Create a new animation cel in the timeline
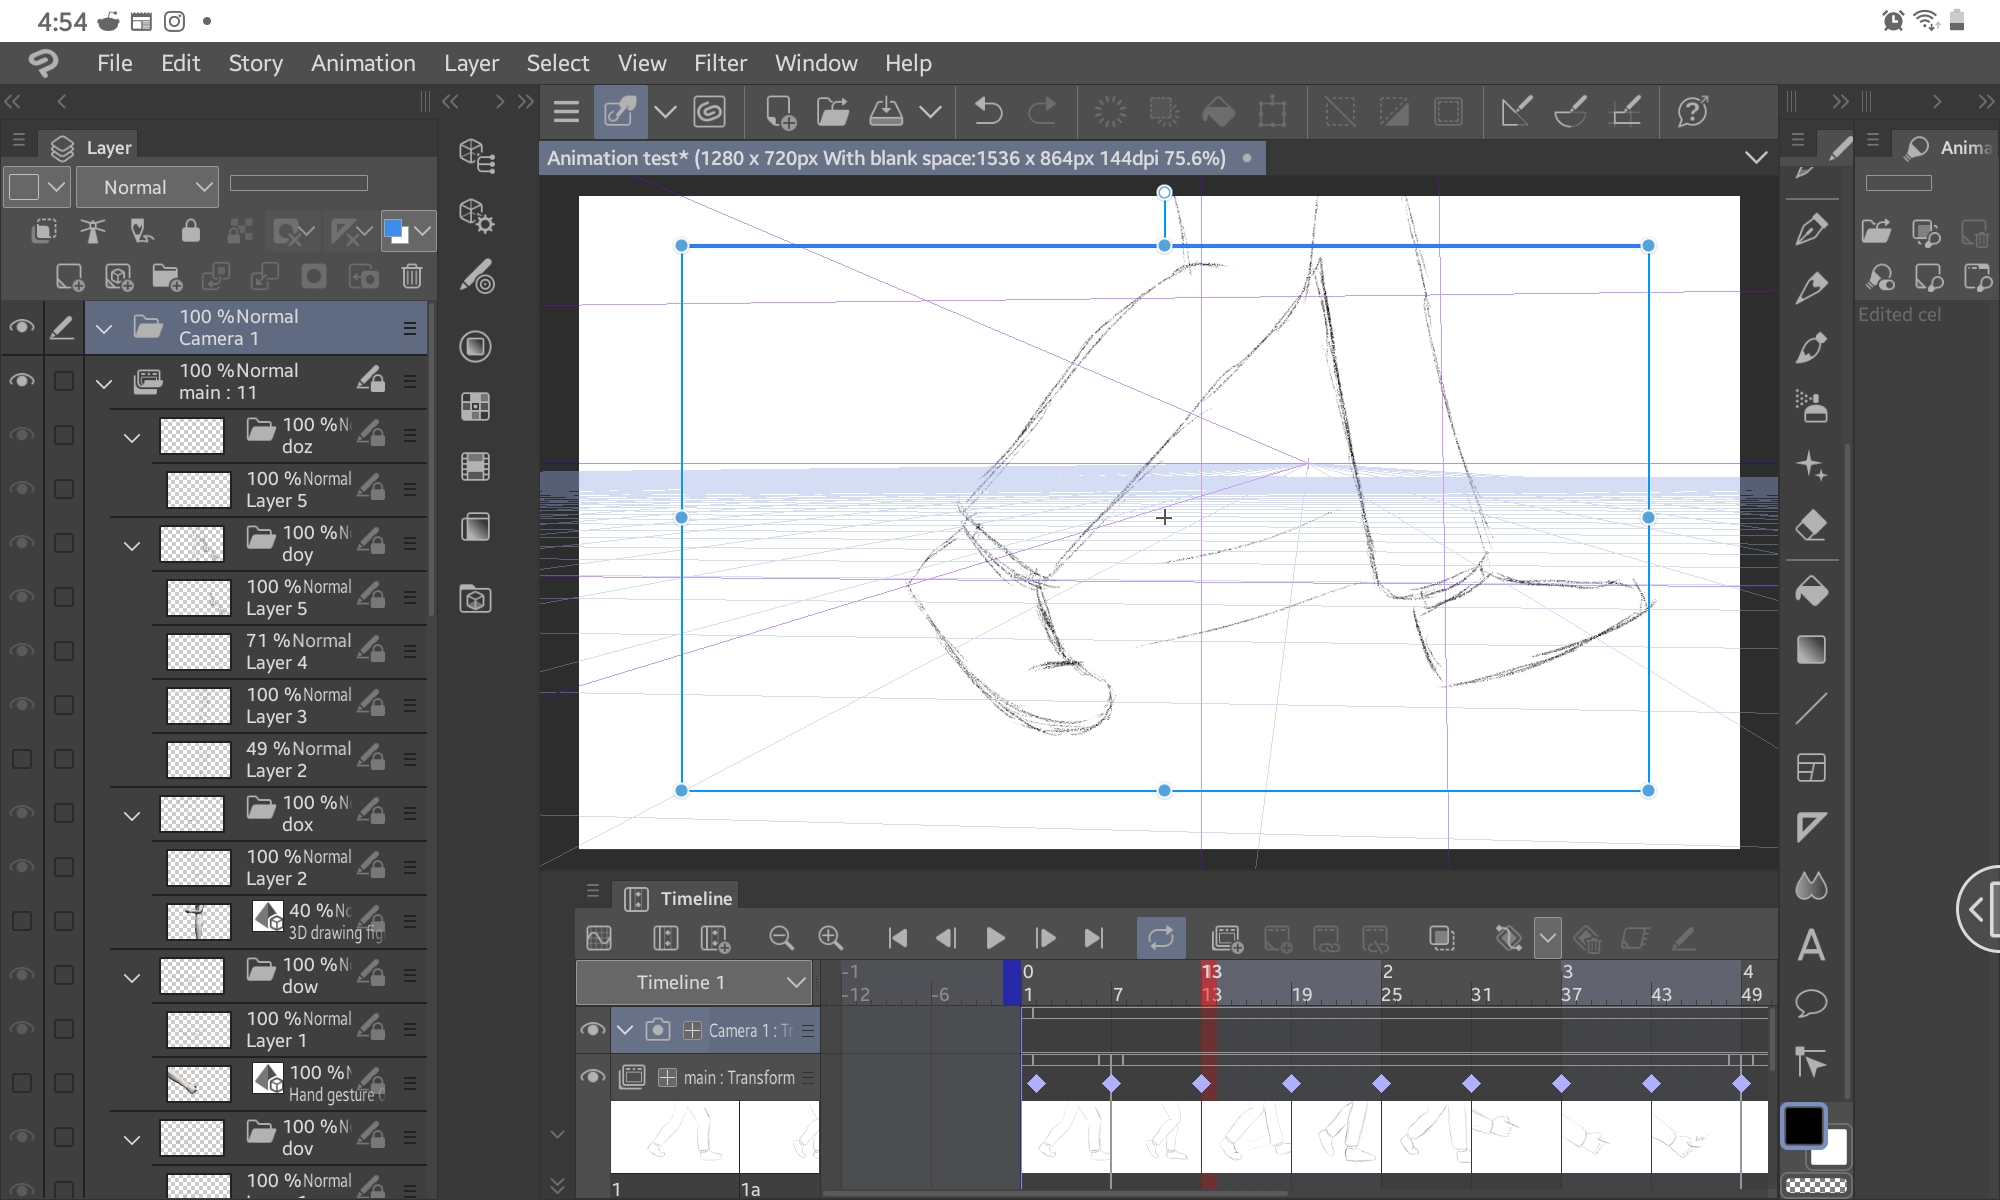This screenshot has width=2000, height=1200. pyautogui.click(x=1226, y=938)
